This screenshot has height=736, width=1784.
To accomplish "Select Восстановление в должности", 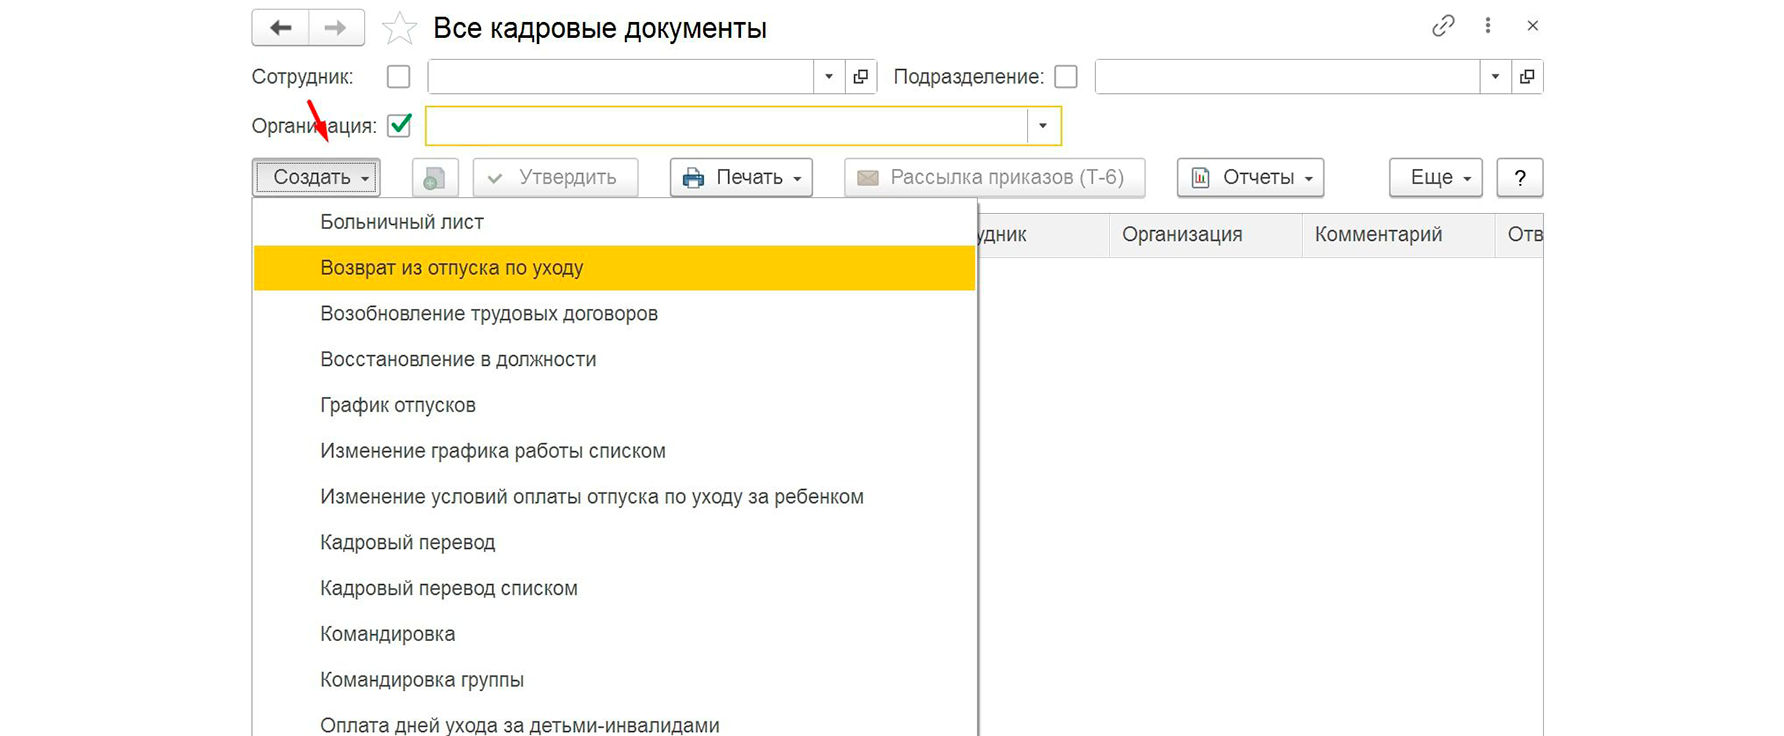I will [x=614, y=360].
